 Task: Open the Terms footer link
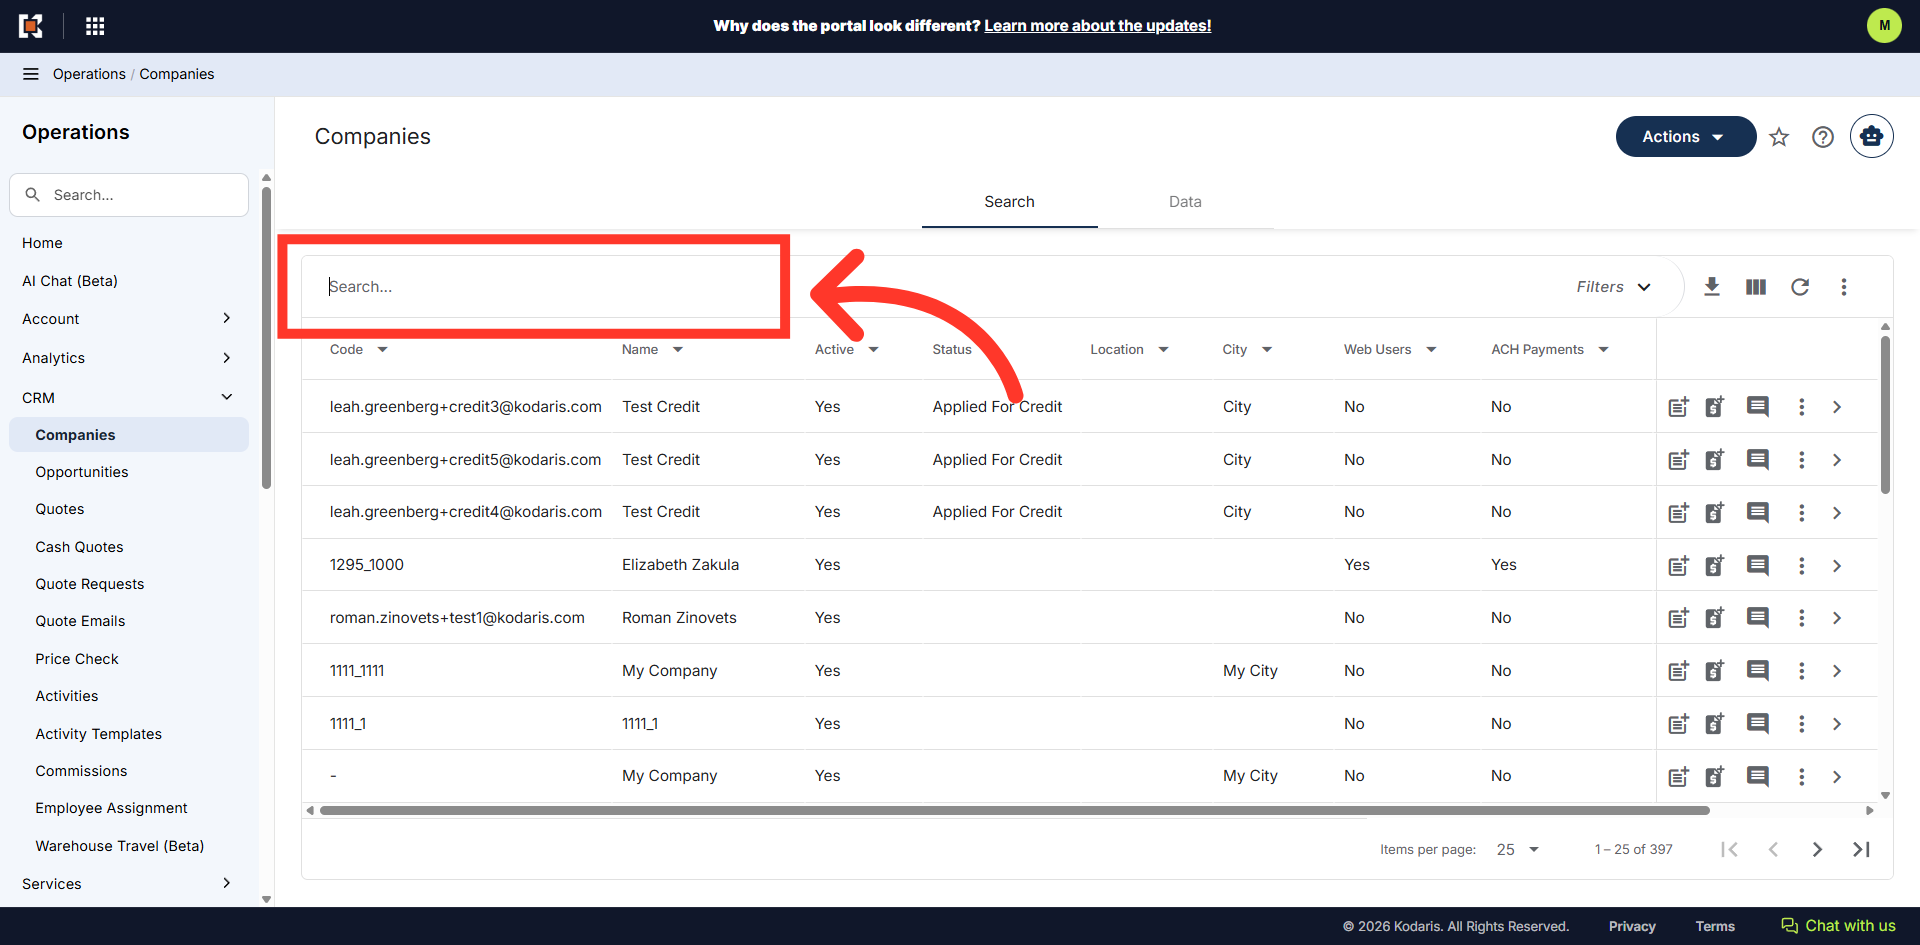1715,927
